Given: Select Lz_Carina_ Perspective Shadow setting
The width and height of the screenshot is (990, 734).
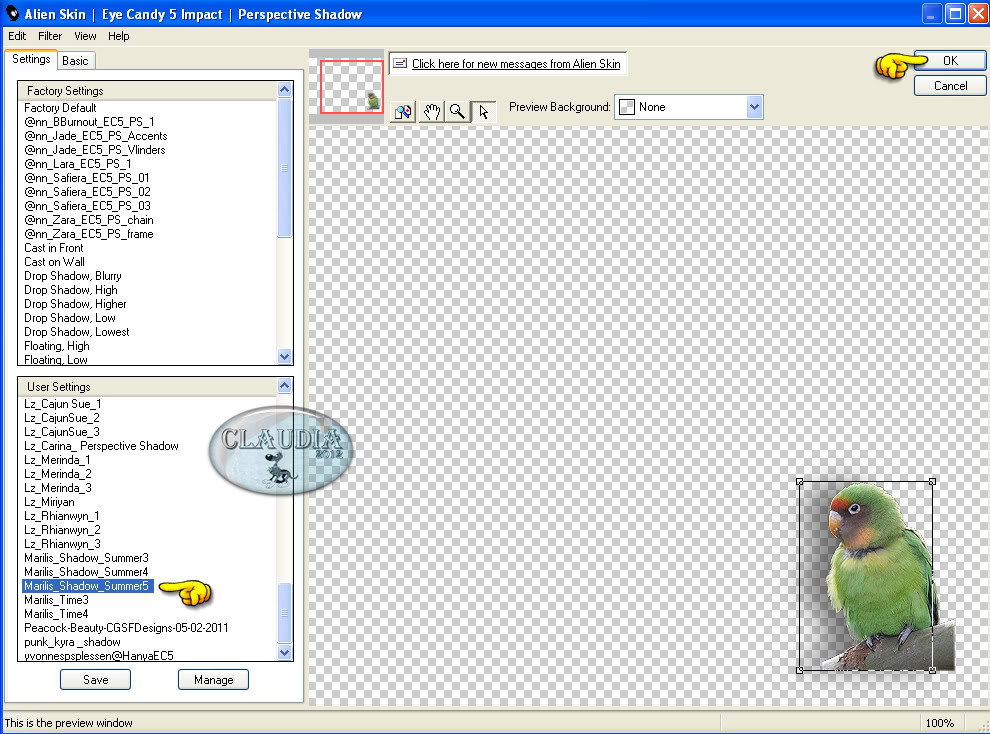Looking at the screenshot, I should point(101,446).
